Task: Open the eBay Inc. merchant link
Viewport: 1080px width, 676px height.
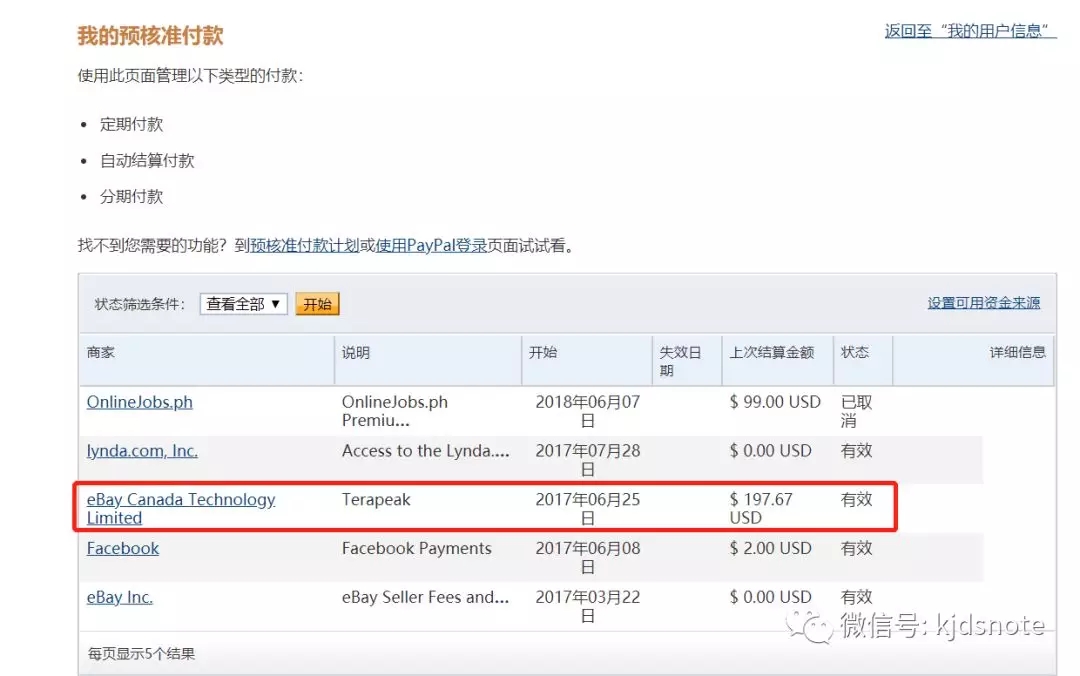Action: [120, 597]
